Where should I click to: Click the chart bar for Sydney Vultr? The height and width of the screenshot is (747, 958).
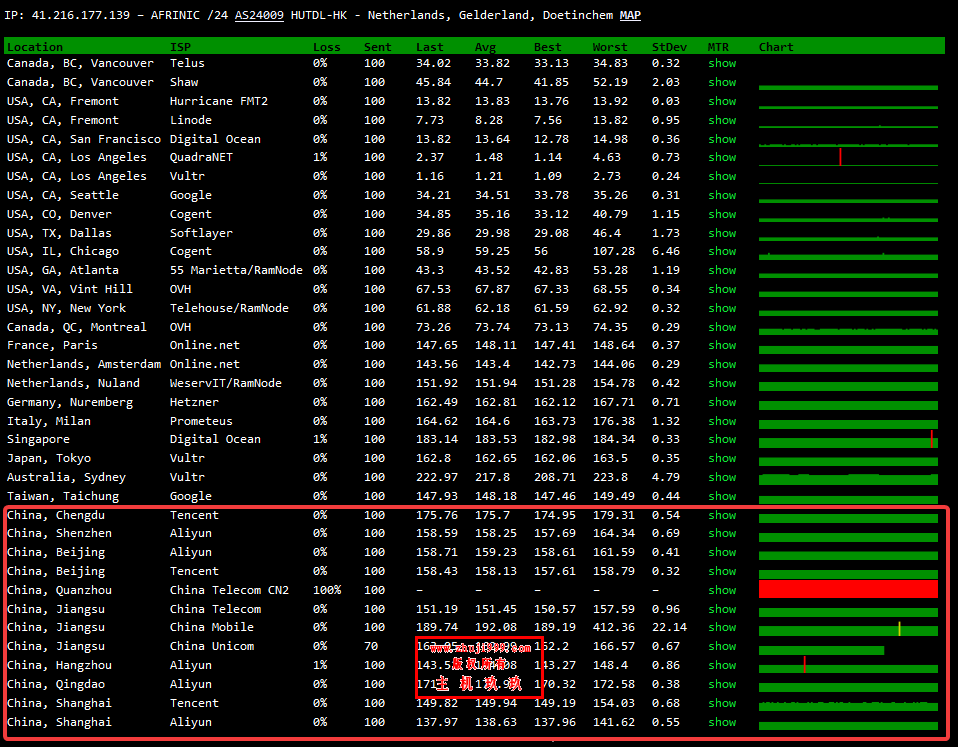coord(848,479)
